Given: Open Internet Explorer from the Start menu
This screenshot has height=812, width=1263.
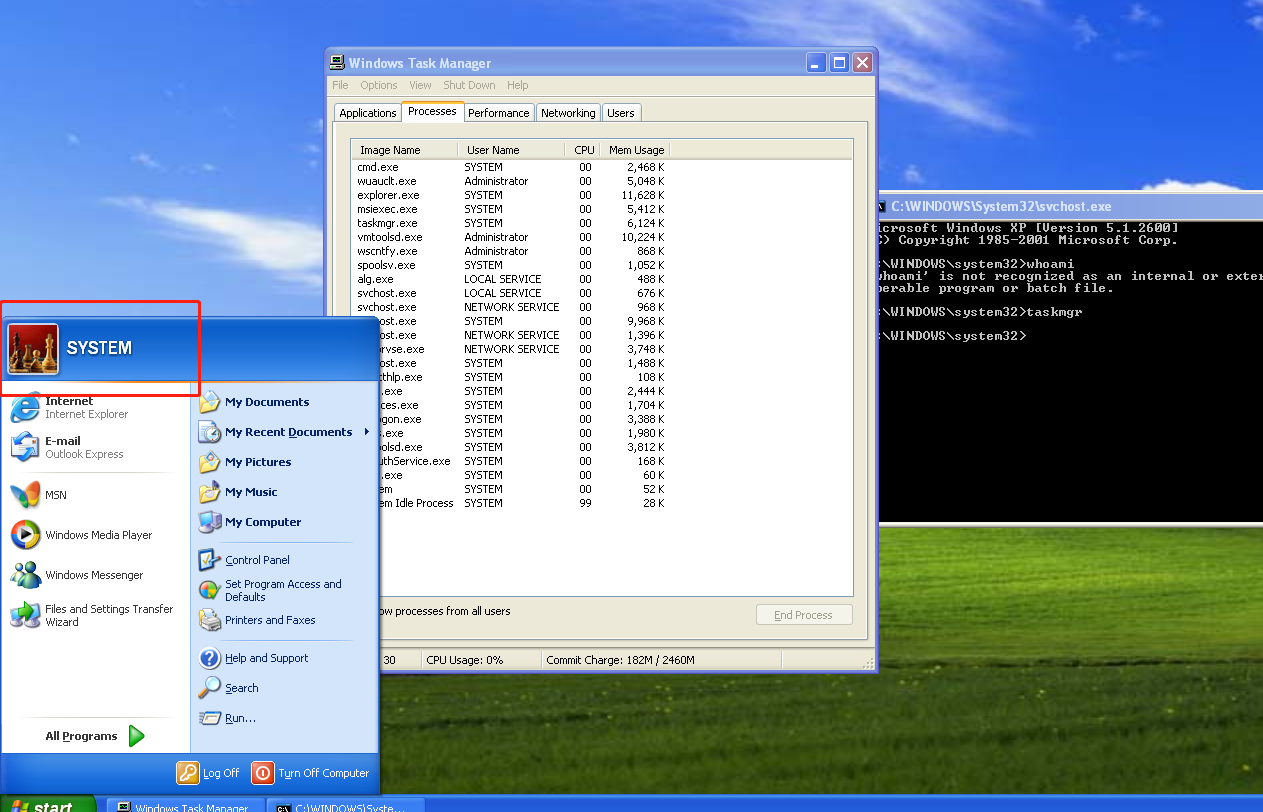Looking at the screenshot, I should [86, 407].
